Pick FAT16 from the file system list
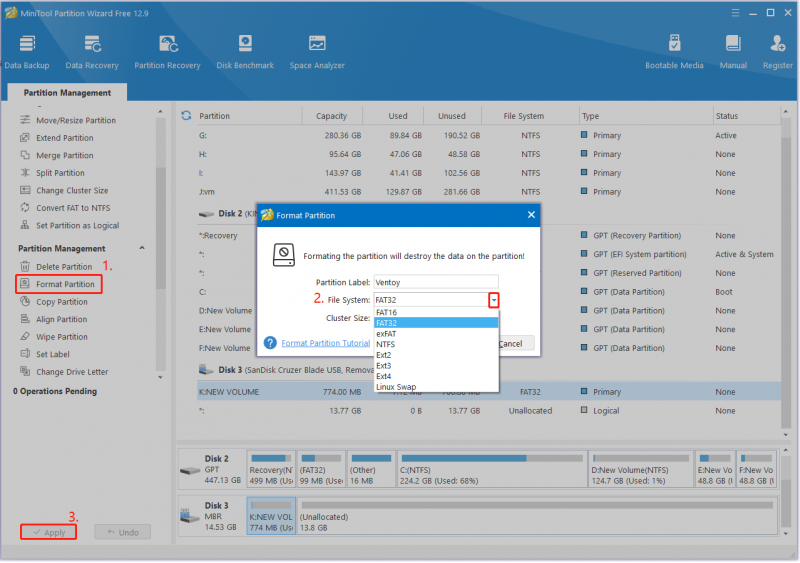The width and height of the screenshot is (800, 563). [436, 312]
